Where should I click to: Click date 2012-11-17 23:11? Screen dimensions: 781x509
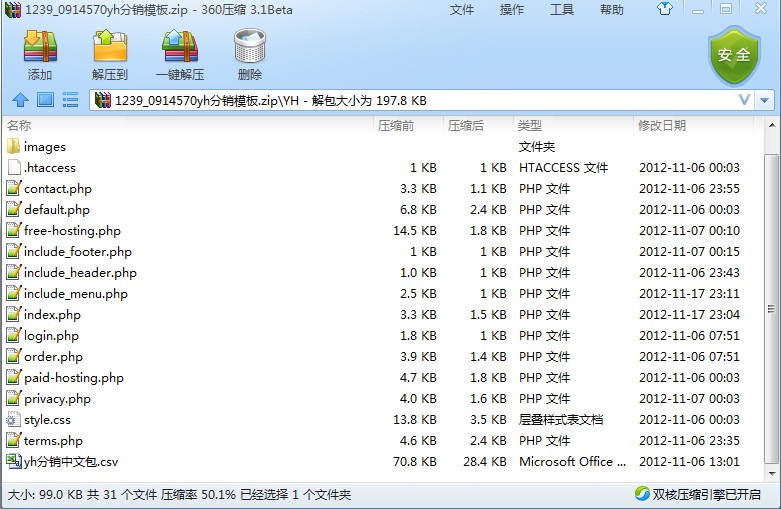tap(689, 293)
